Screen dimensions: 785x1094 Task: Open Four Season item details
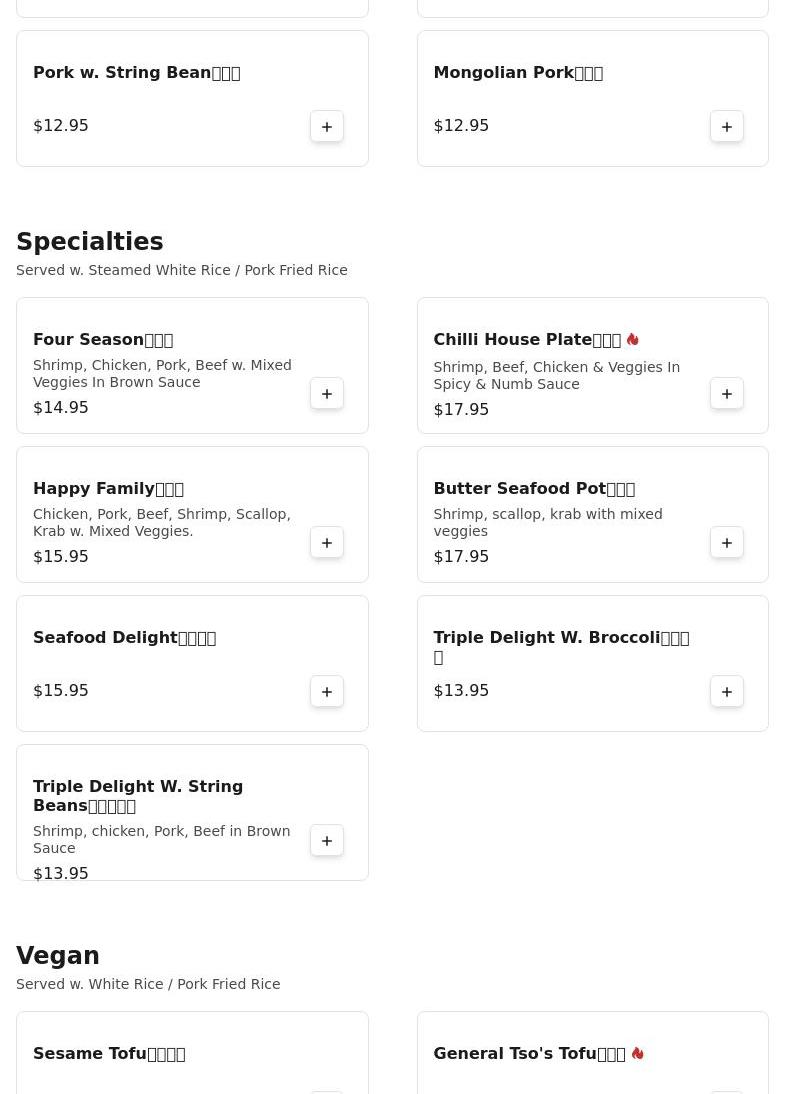pos(103,340)
